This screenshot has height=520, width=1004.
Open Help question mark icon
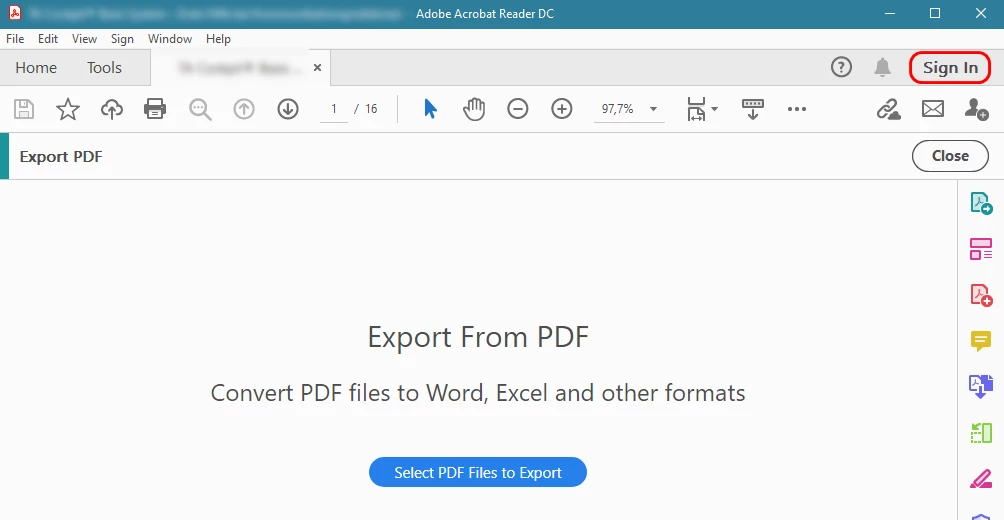pyautogui.click(x=841, y=67)
